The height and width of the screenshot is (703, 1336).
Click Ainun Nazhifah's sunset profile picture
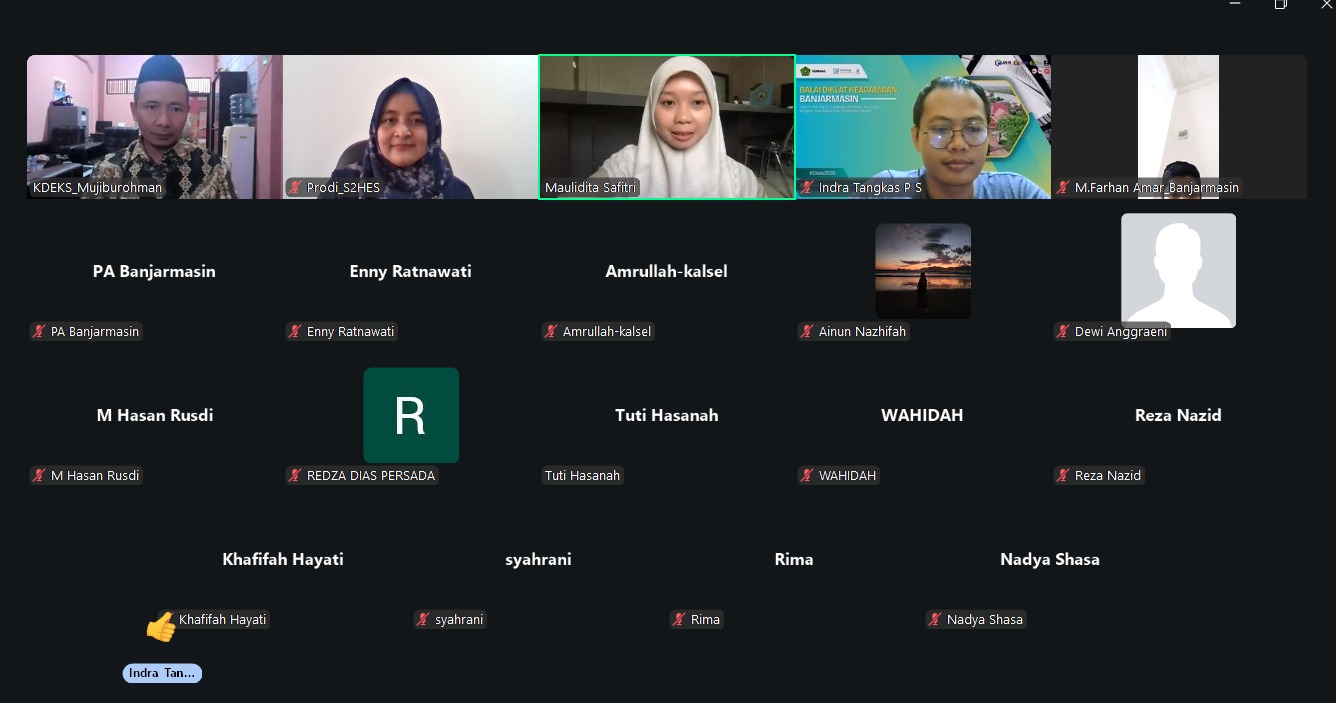(x=923, y=271)
